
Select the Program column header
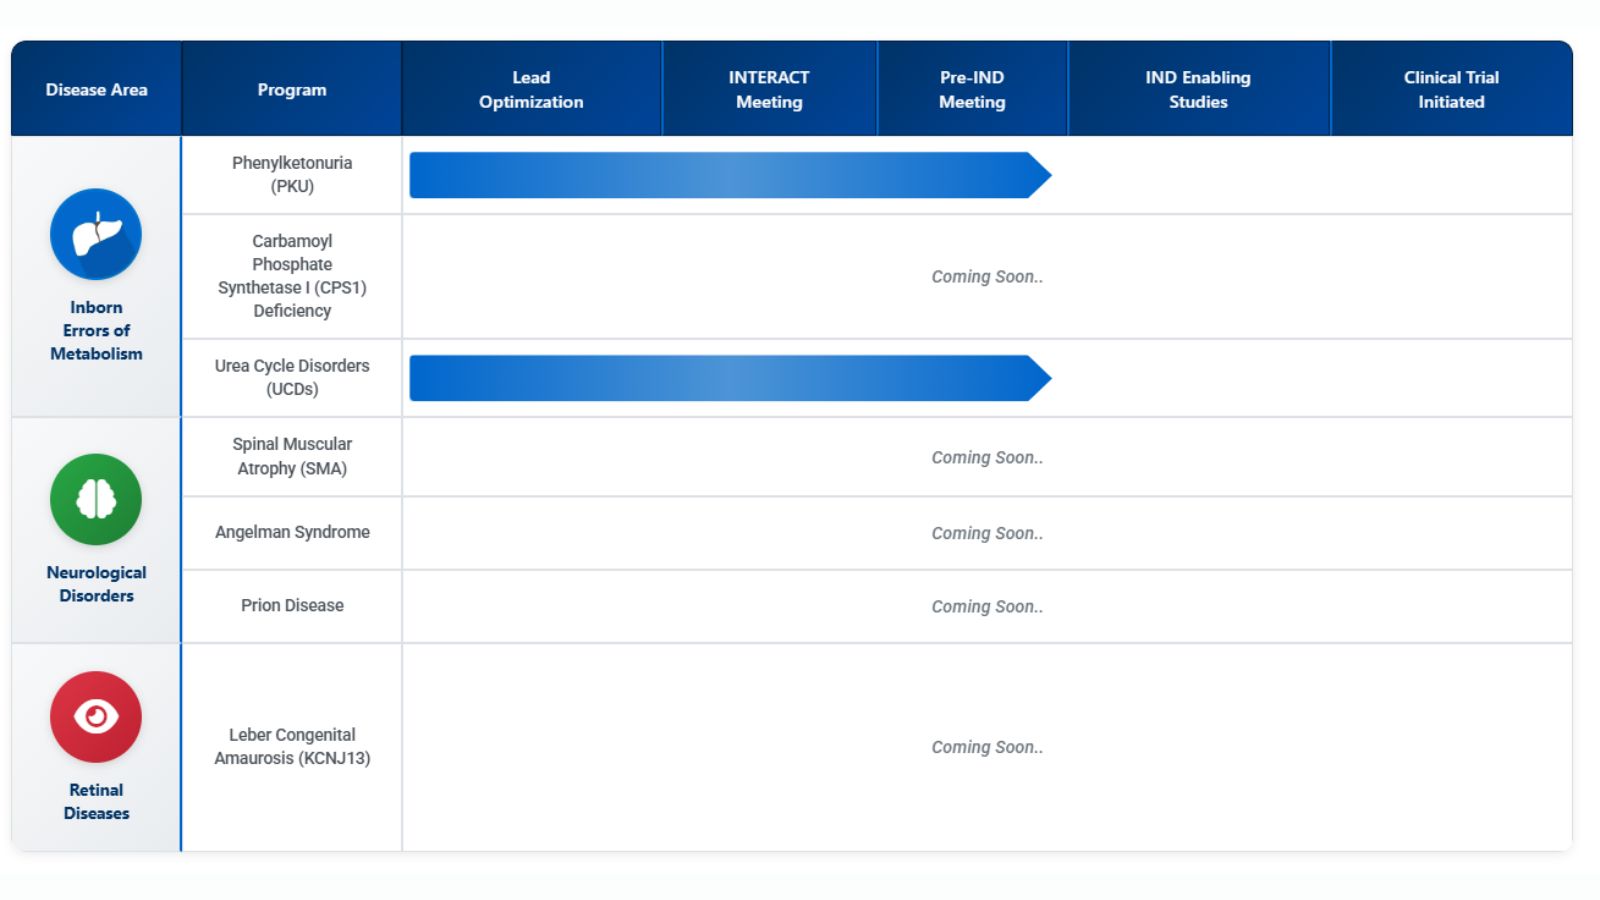tap(291, 89)
